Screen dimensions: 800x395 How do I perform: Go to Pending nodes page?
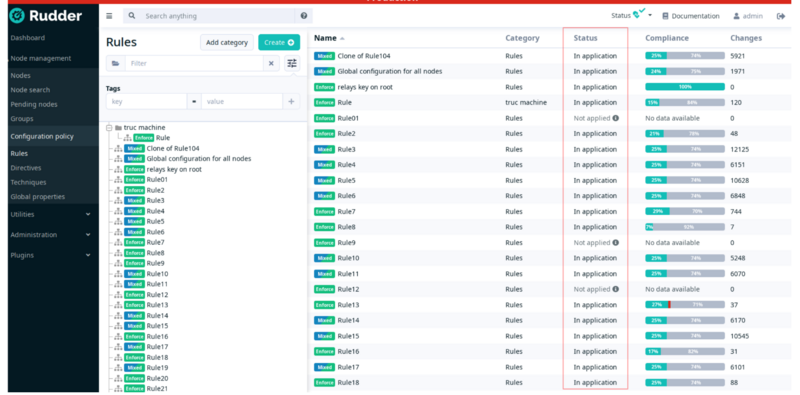[34, 104]
